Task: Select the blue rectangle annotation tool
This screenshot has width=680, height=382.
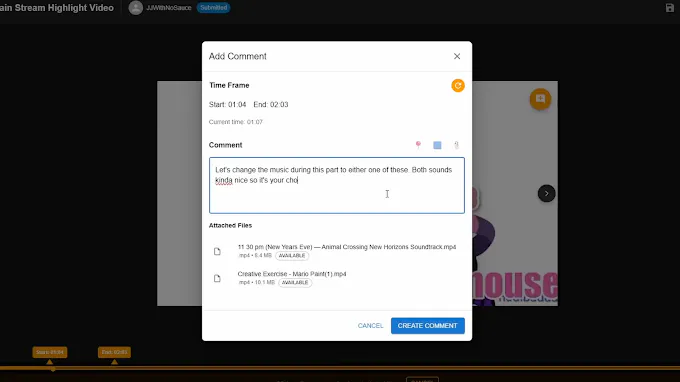Action: tap(437, 145)
